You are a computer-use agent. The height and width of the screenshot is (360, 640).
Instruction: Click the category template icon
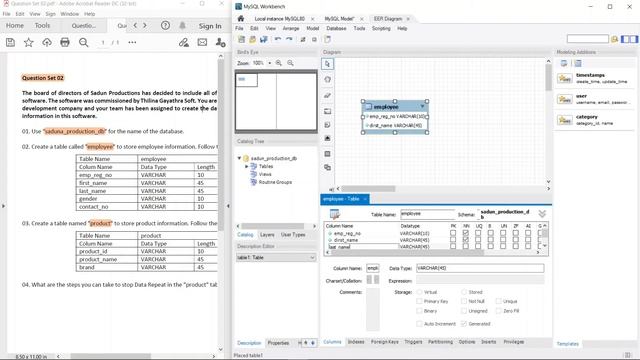[x=565, y=120]
